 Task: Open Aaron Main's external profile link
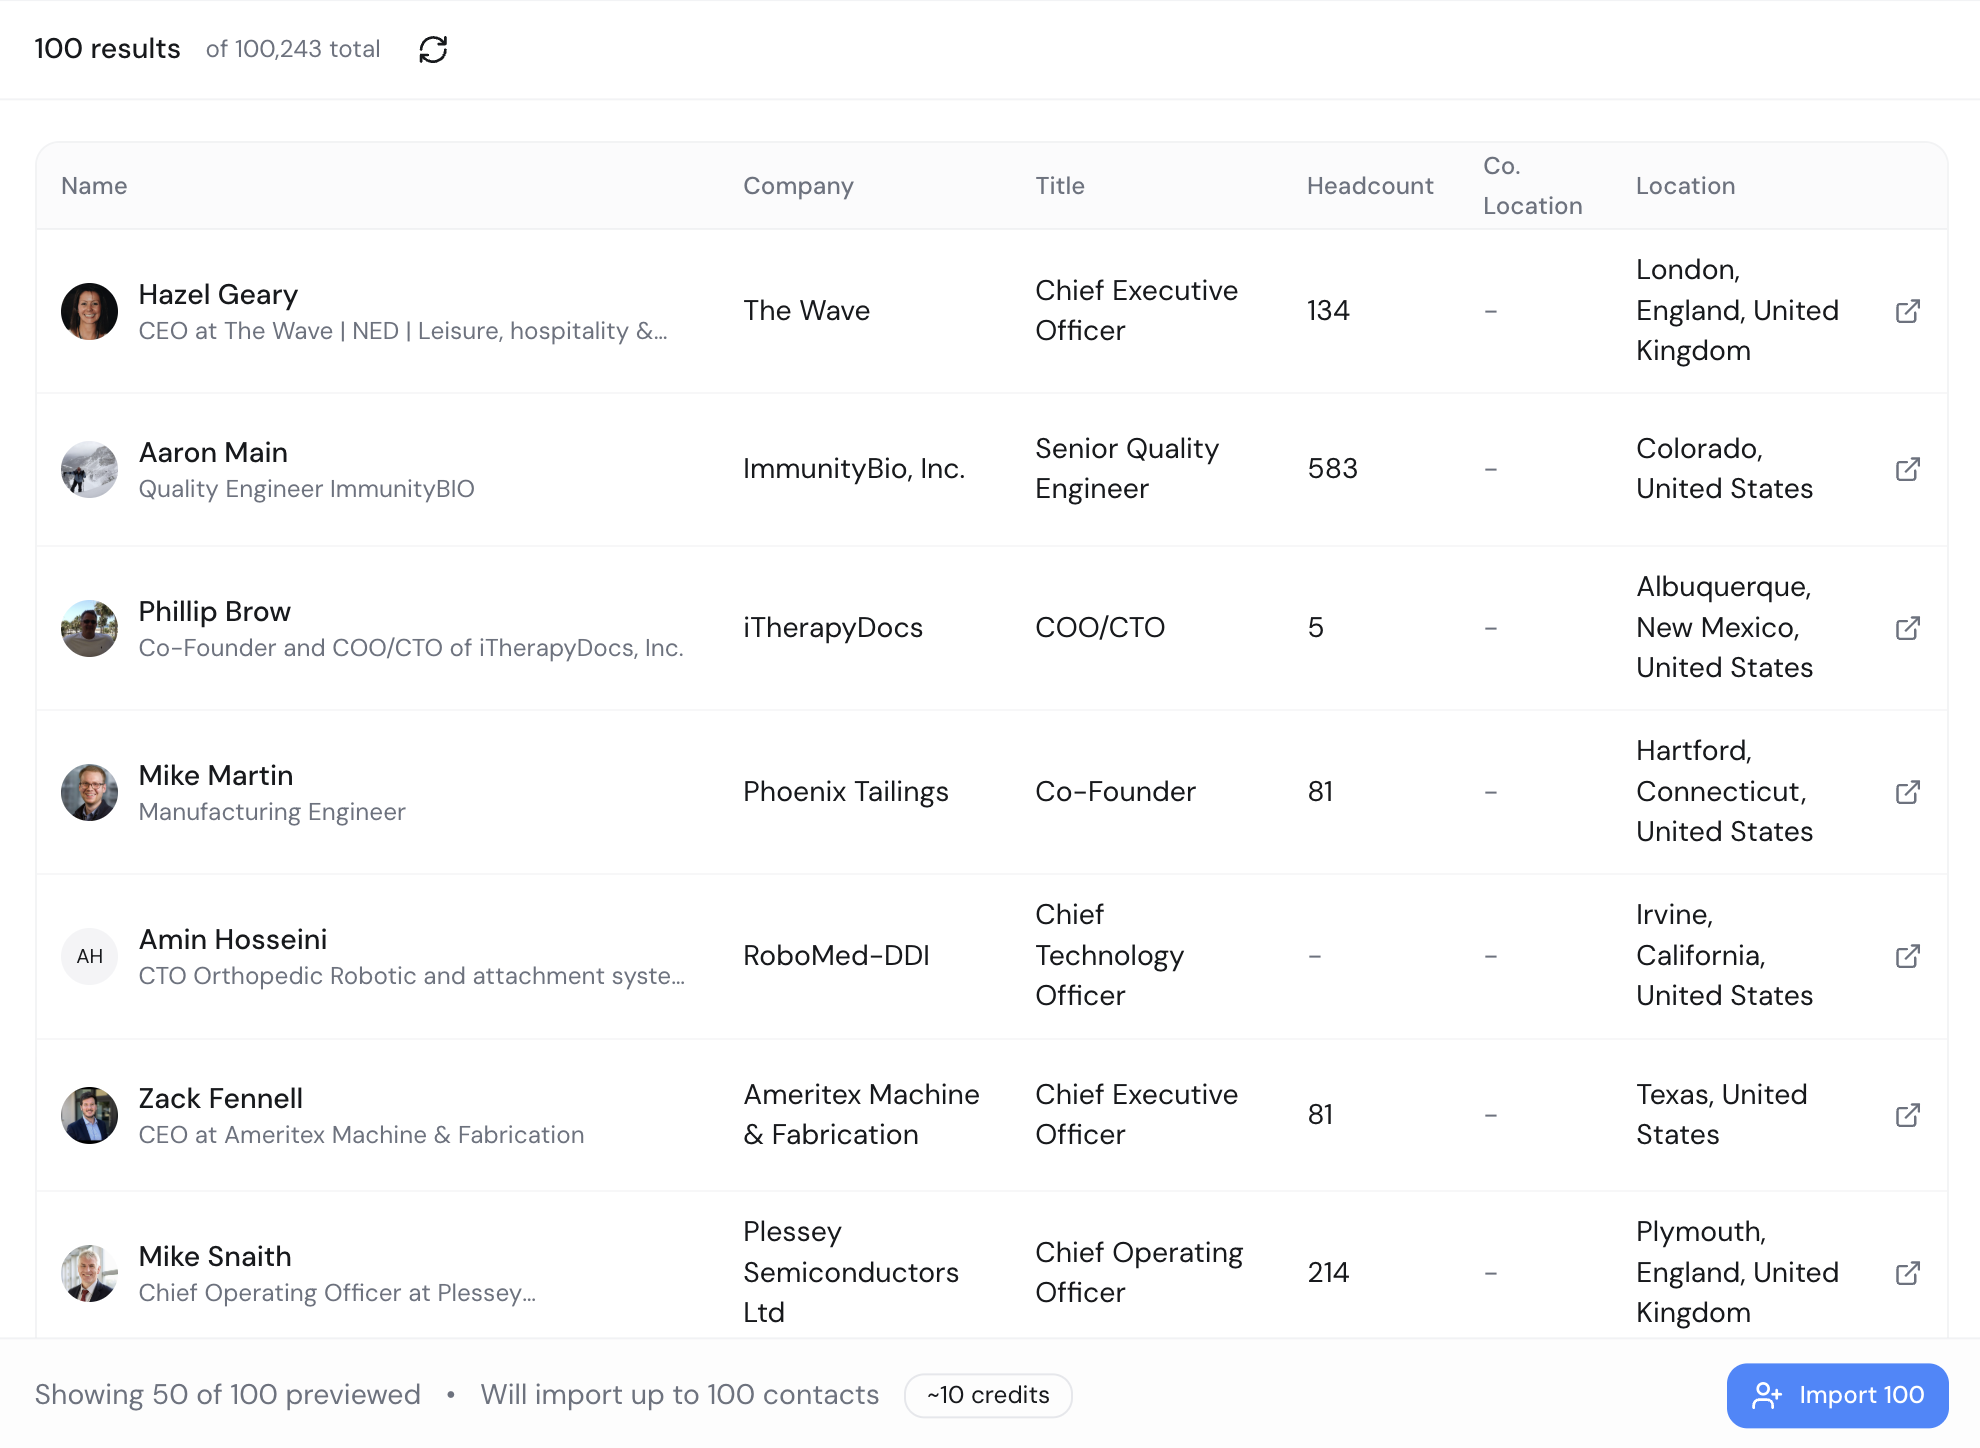coord(1908,469)
